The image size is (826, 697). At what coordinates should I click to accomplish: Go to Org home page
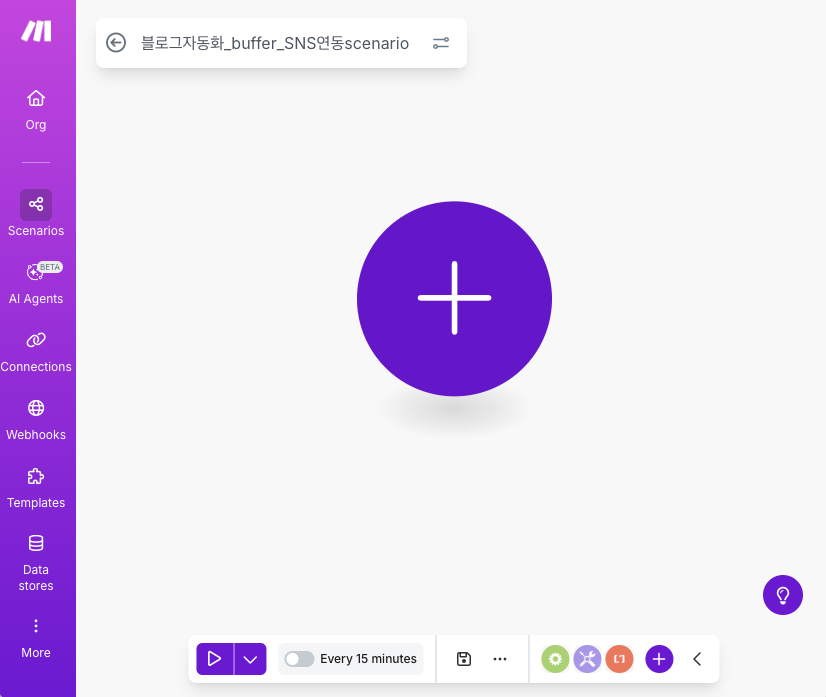click(x=36, y=109)
